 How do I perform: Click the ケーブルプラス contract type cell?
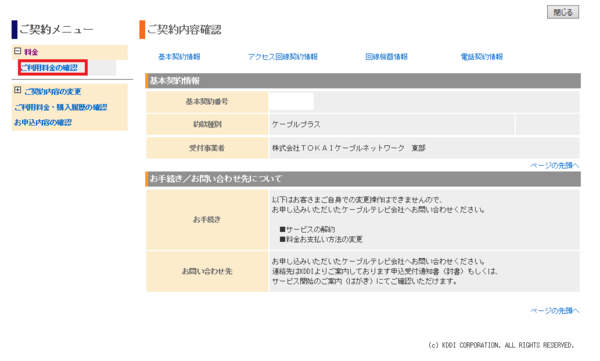click(x=392, y=124)
